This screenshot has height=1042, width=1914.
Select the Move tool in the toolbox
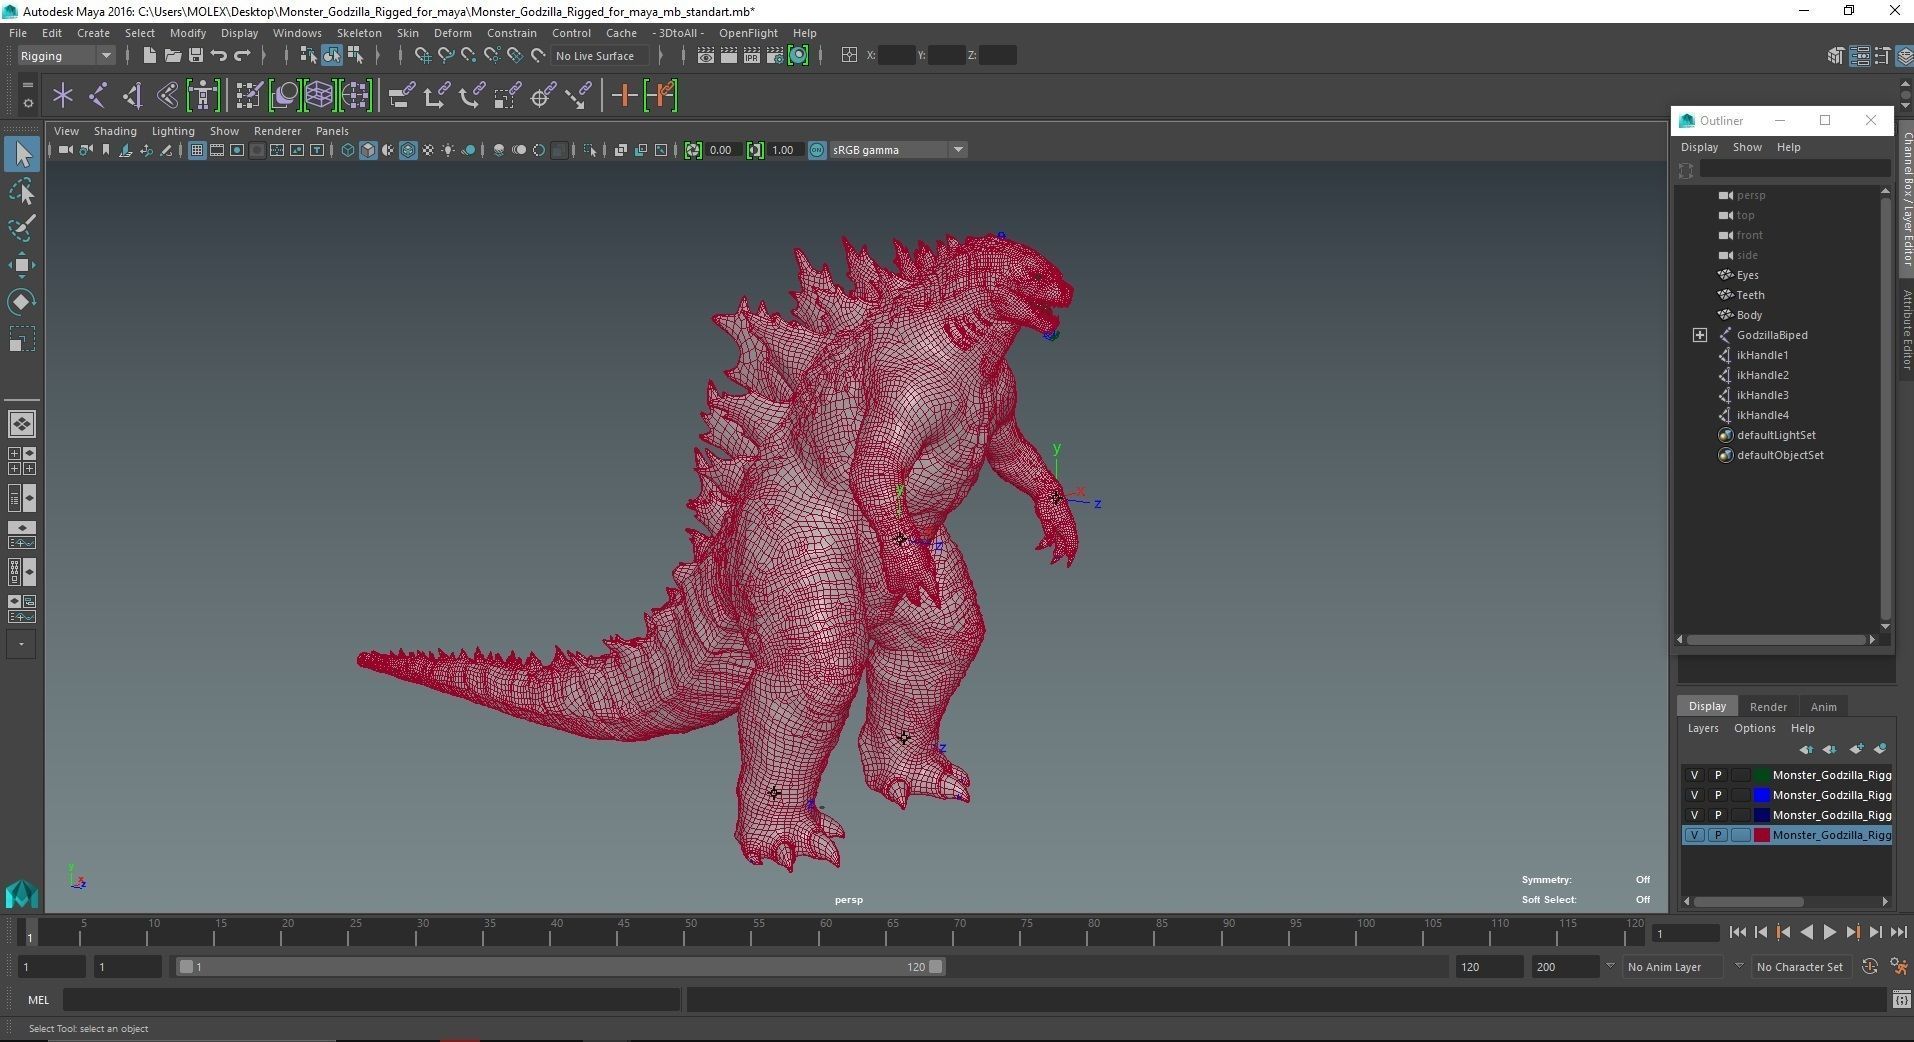[x=21, y=265]
